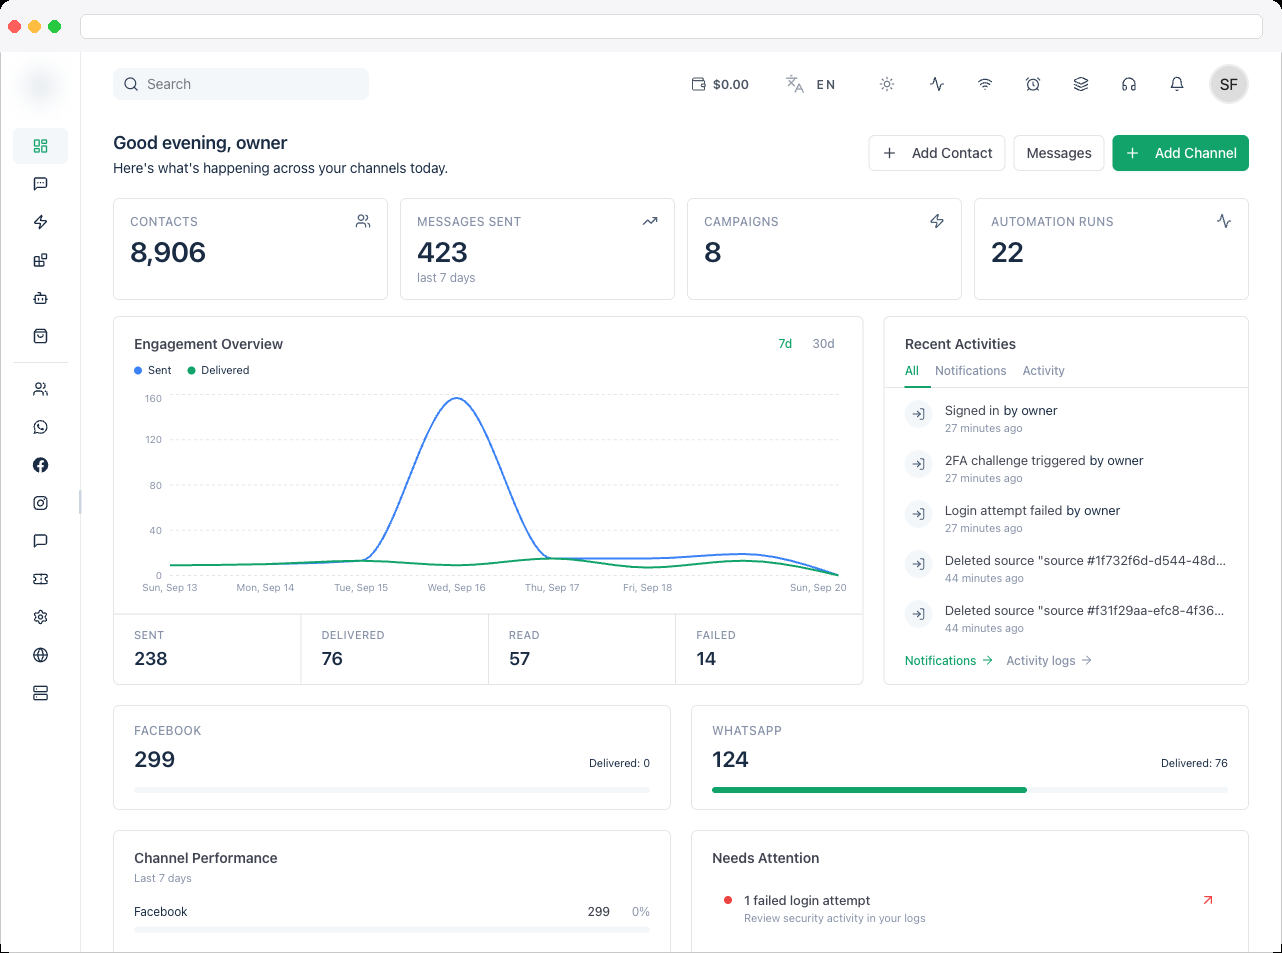
Task: Open the shopping bag icon in sidebar
Action: pos(40,336)
